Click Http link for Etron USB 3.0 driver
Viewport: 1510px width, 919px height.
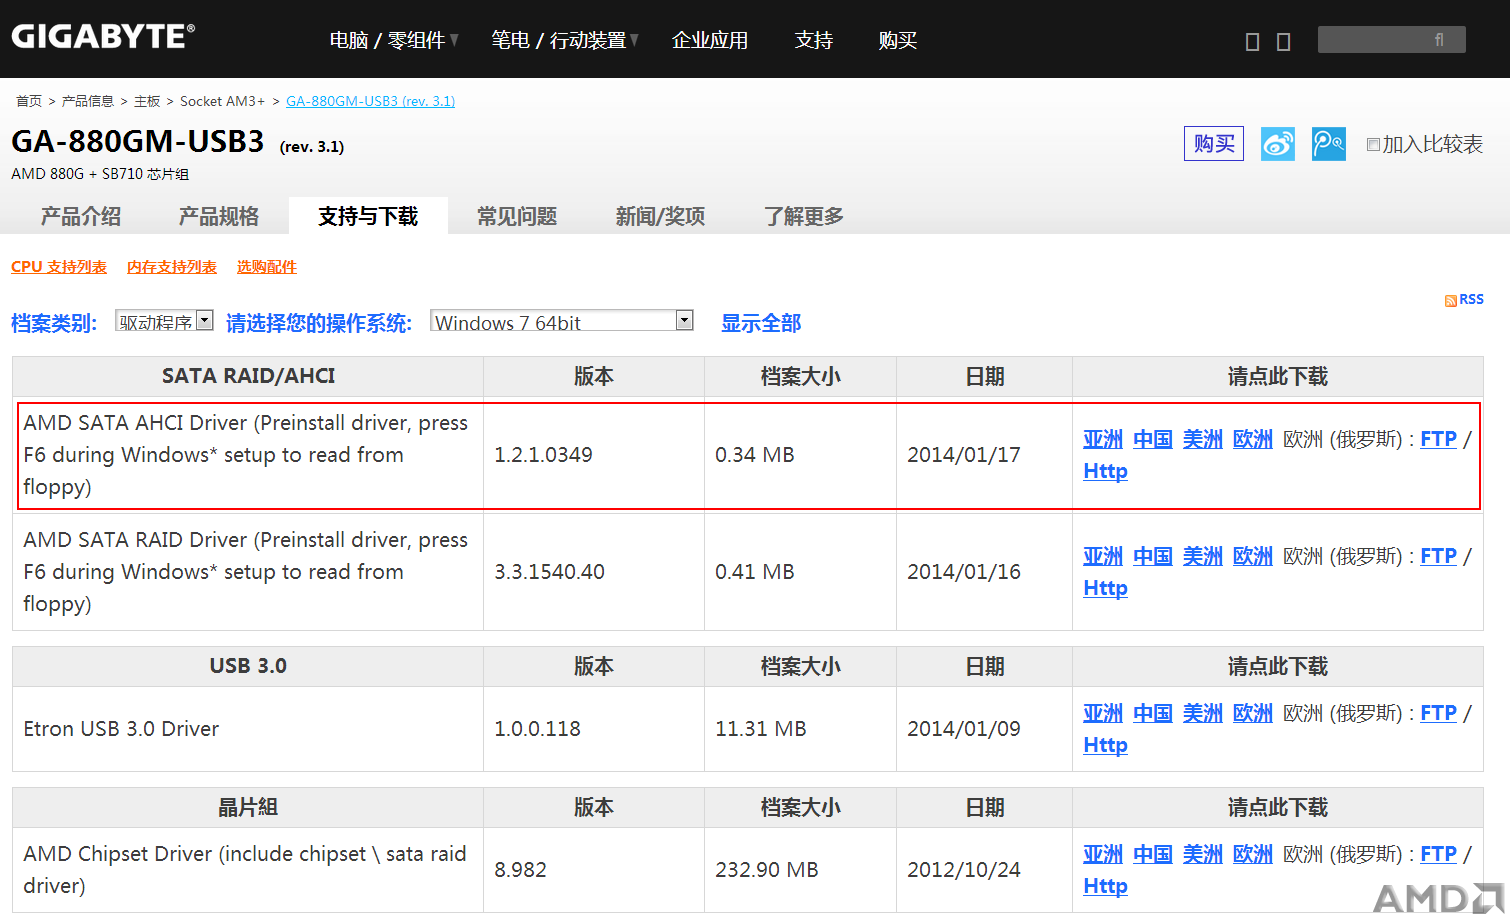coord(1105,745)
